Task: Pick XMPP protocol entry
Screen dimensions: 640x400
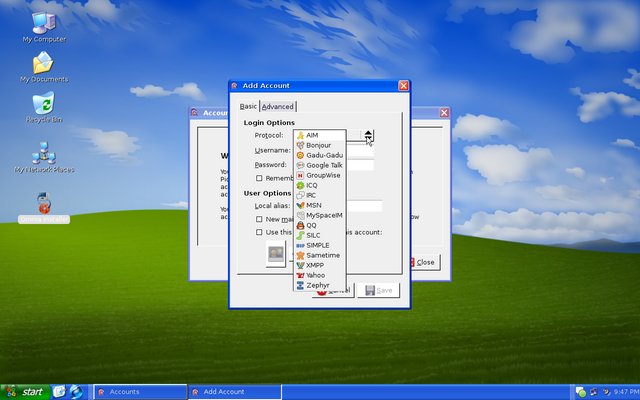Action: [320, 265]
